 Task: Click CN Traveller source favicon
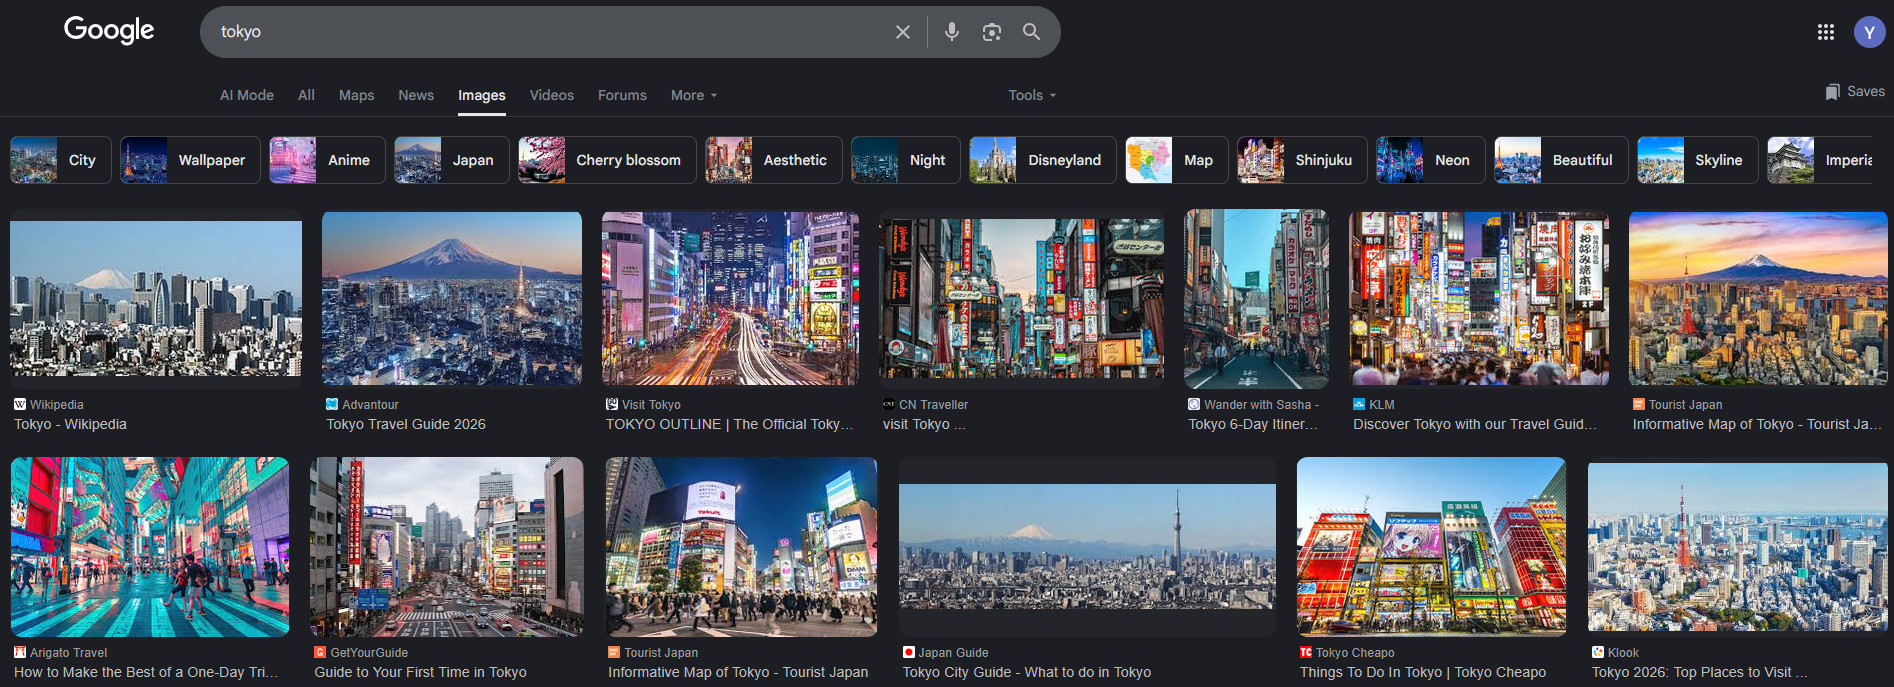coord(889,405)
